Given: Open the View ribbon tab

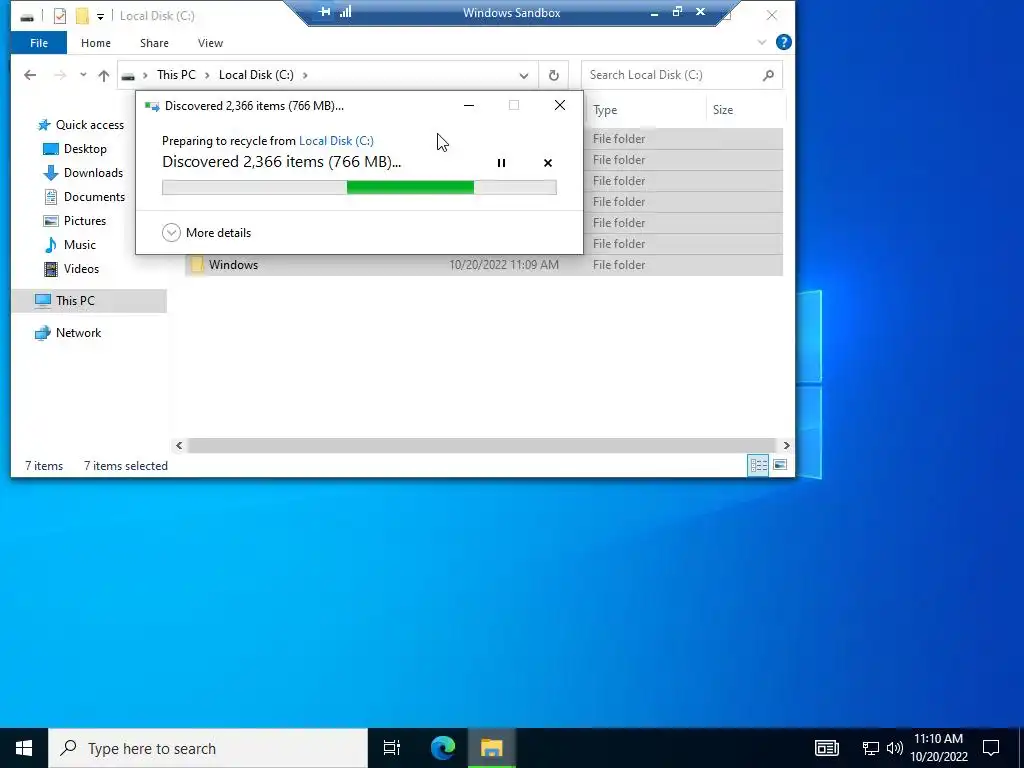Looking at the screenshot, I should 210,42.
